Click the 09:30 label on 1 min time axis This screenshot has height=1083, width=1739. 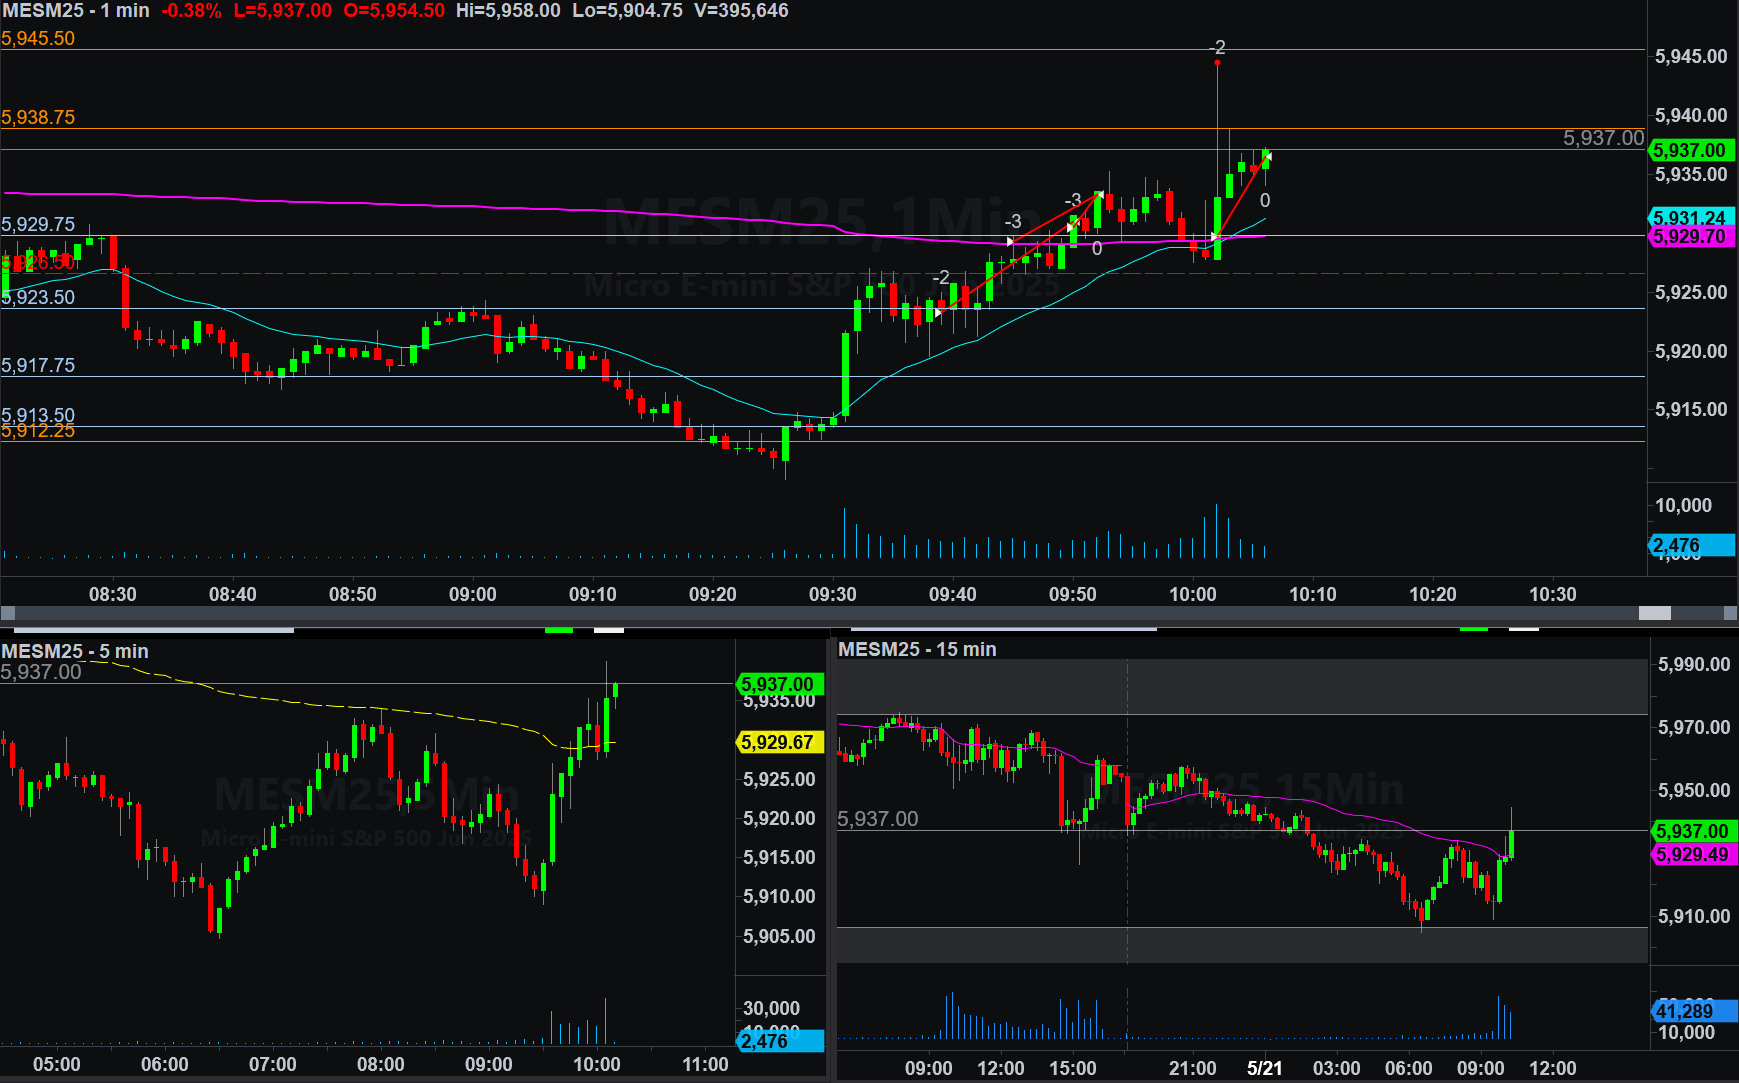[x=832, y=594]
